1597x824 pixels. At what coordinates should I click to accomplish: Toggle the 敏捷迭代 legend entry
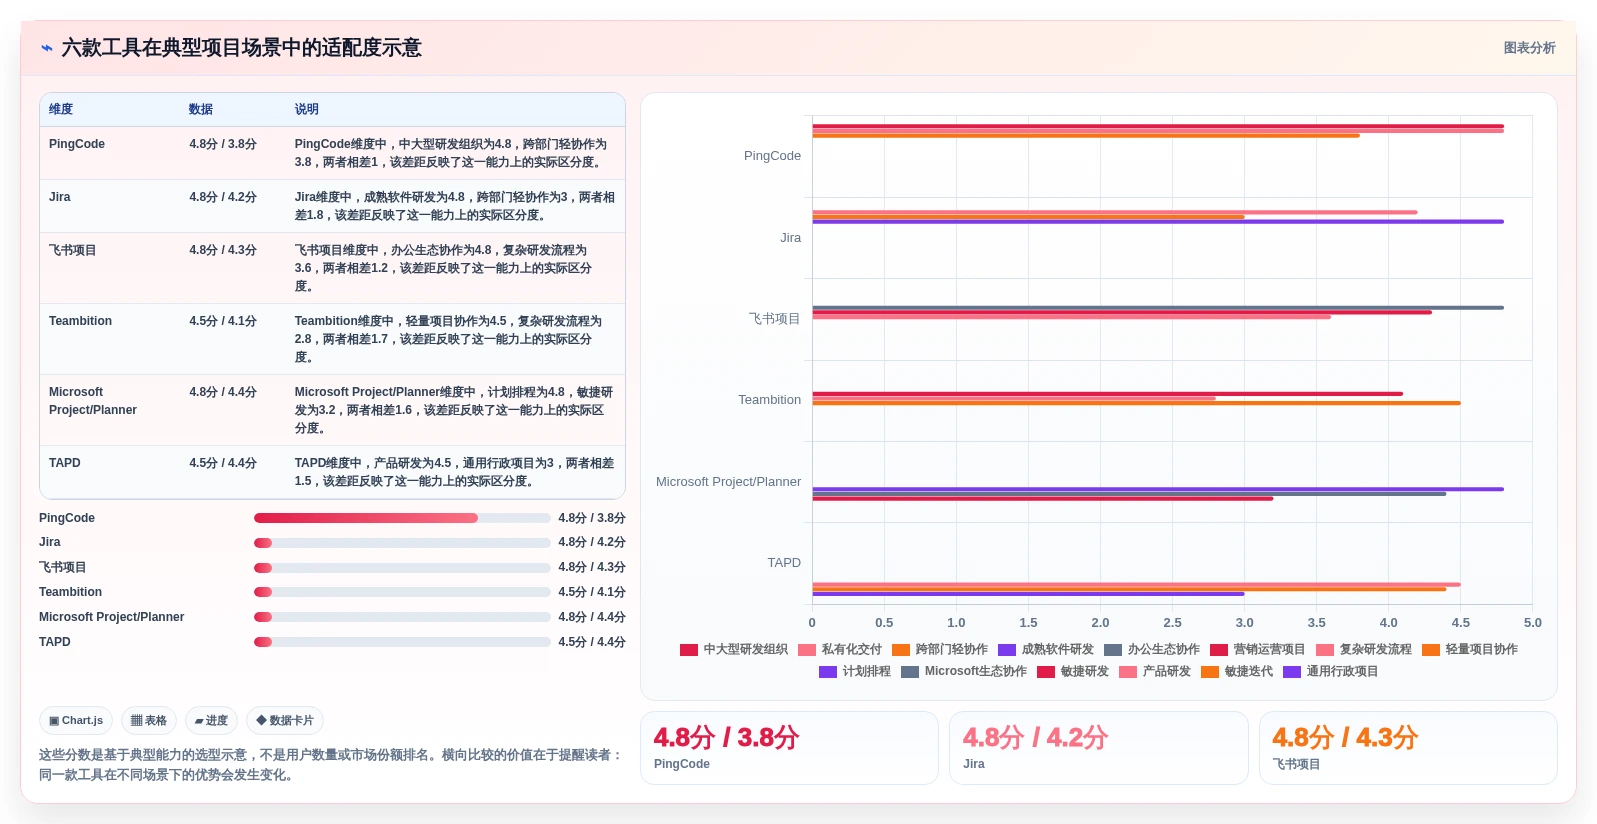1237,671
